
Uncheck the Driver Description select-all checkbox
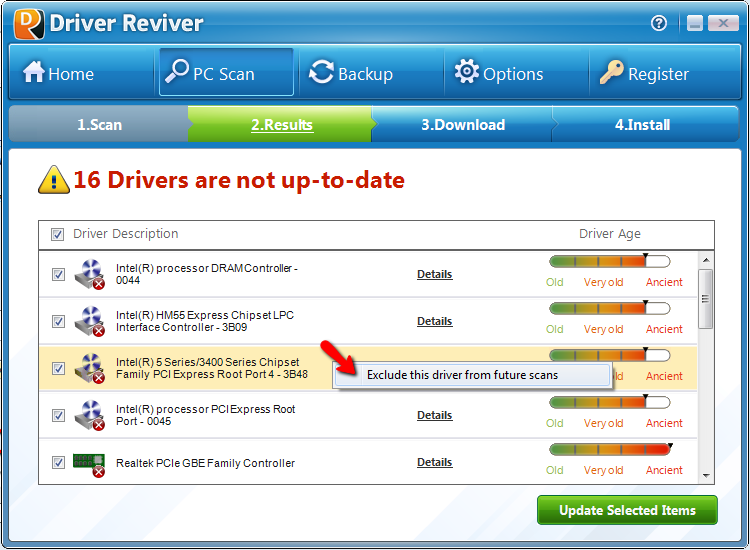(x=58, y=235)
